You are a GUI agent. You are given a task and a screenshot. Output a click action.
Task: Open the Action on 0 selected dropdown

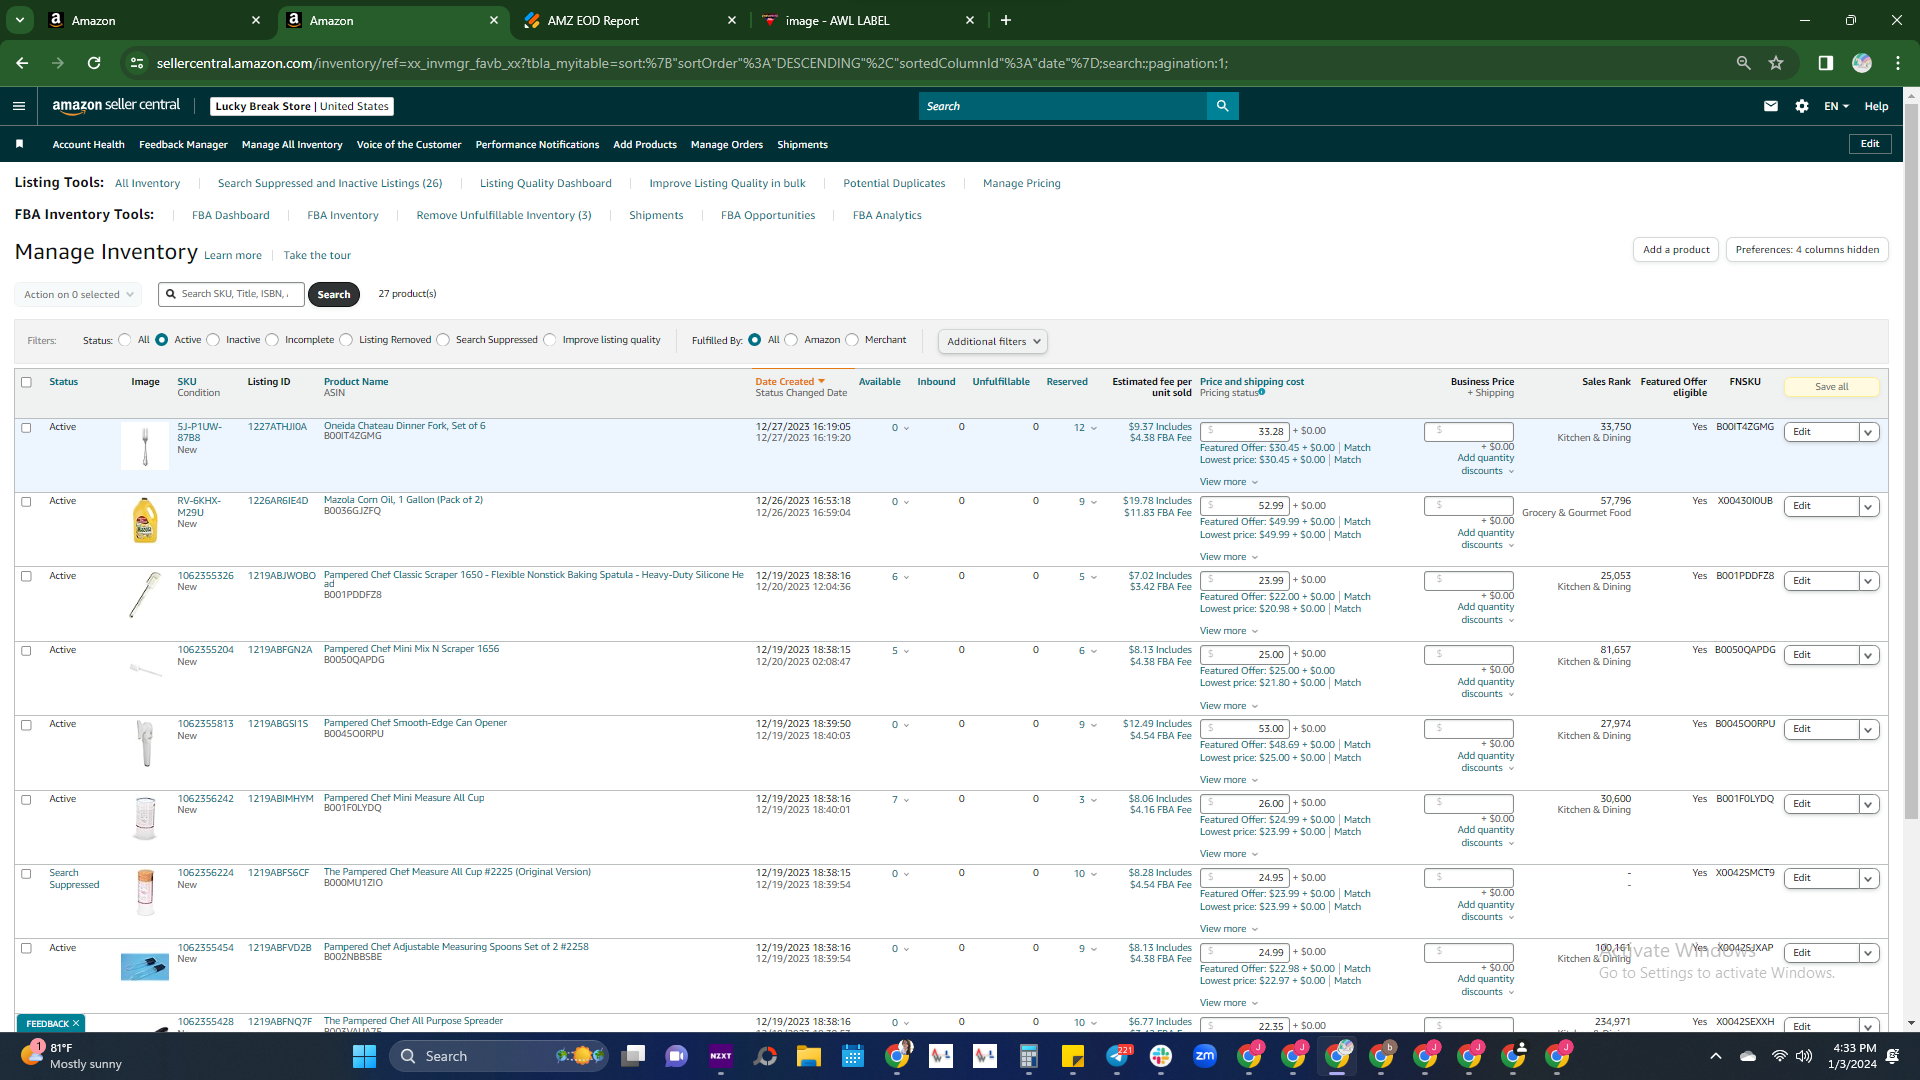(77, 295)
